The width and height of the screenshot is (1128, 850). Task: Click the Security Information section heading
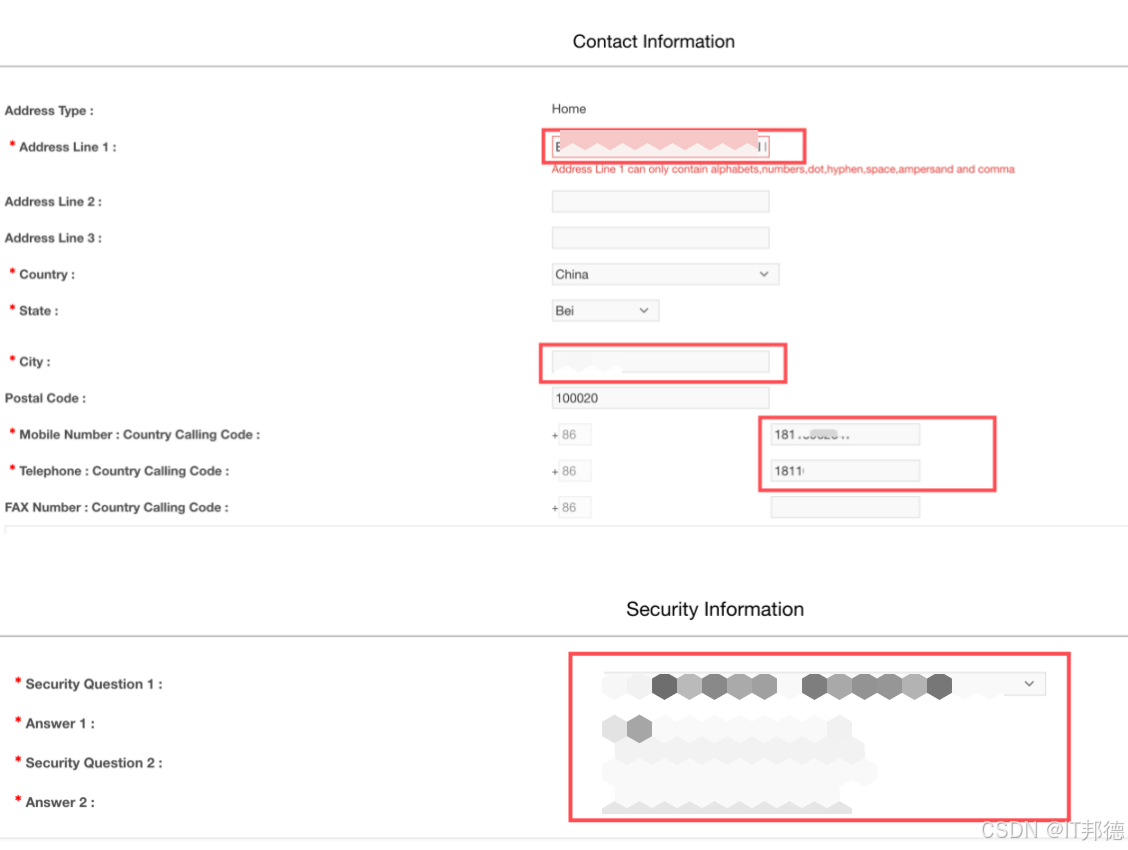tap(715, 610)
